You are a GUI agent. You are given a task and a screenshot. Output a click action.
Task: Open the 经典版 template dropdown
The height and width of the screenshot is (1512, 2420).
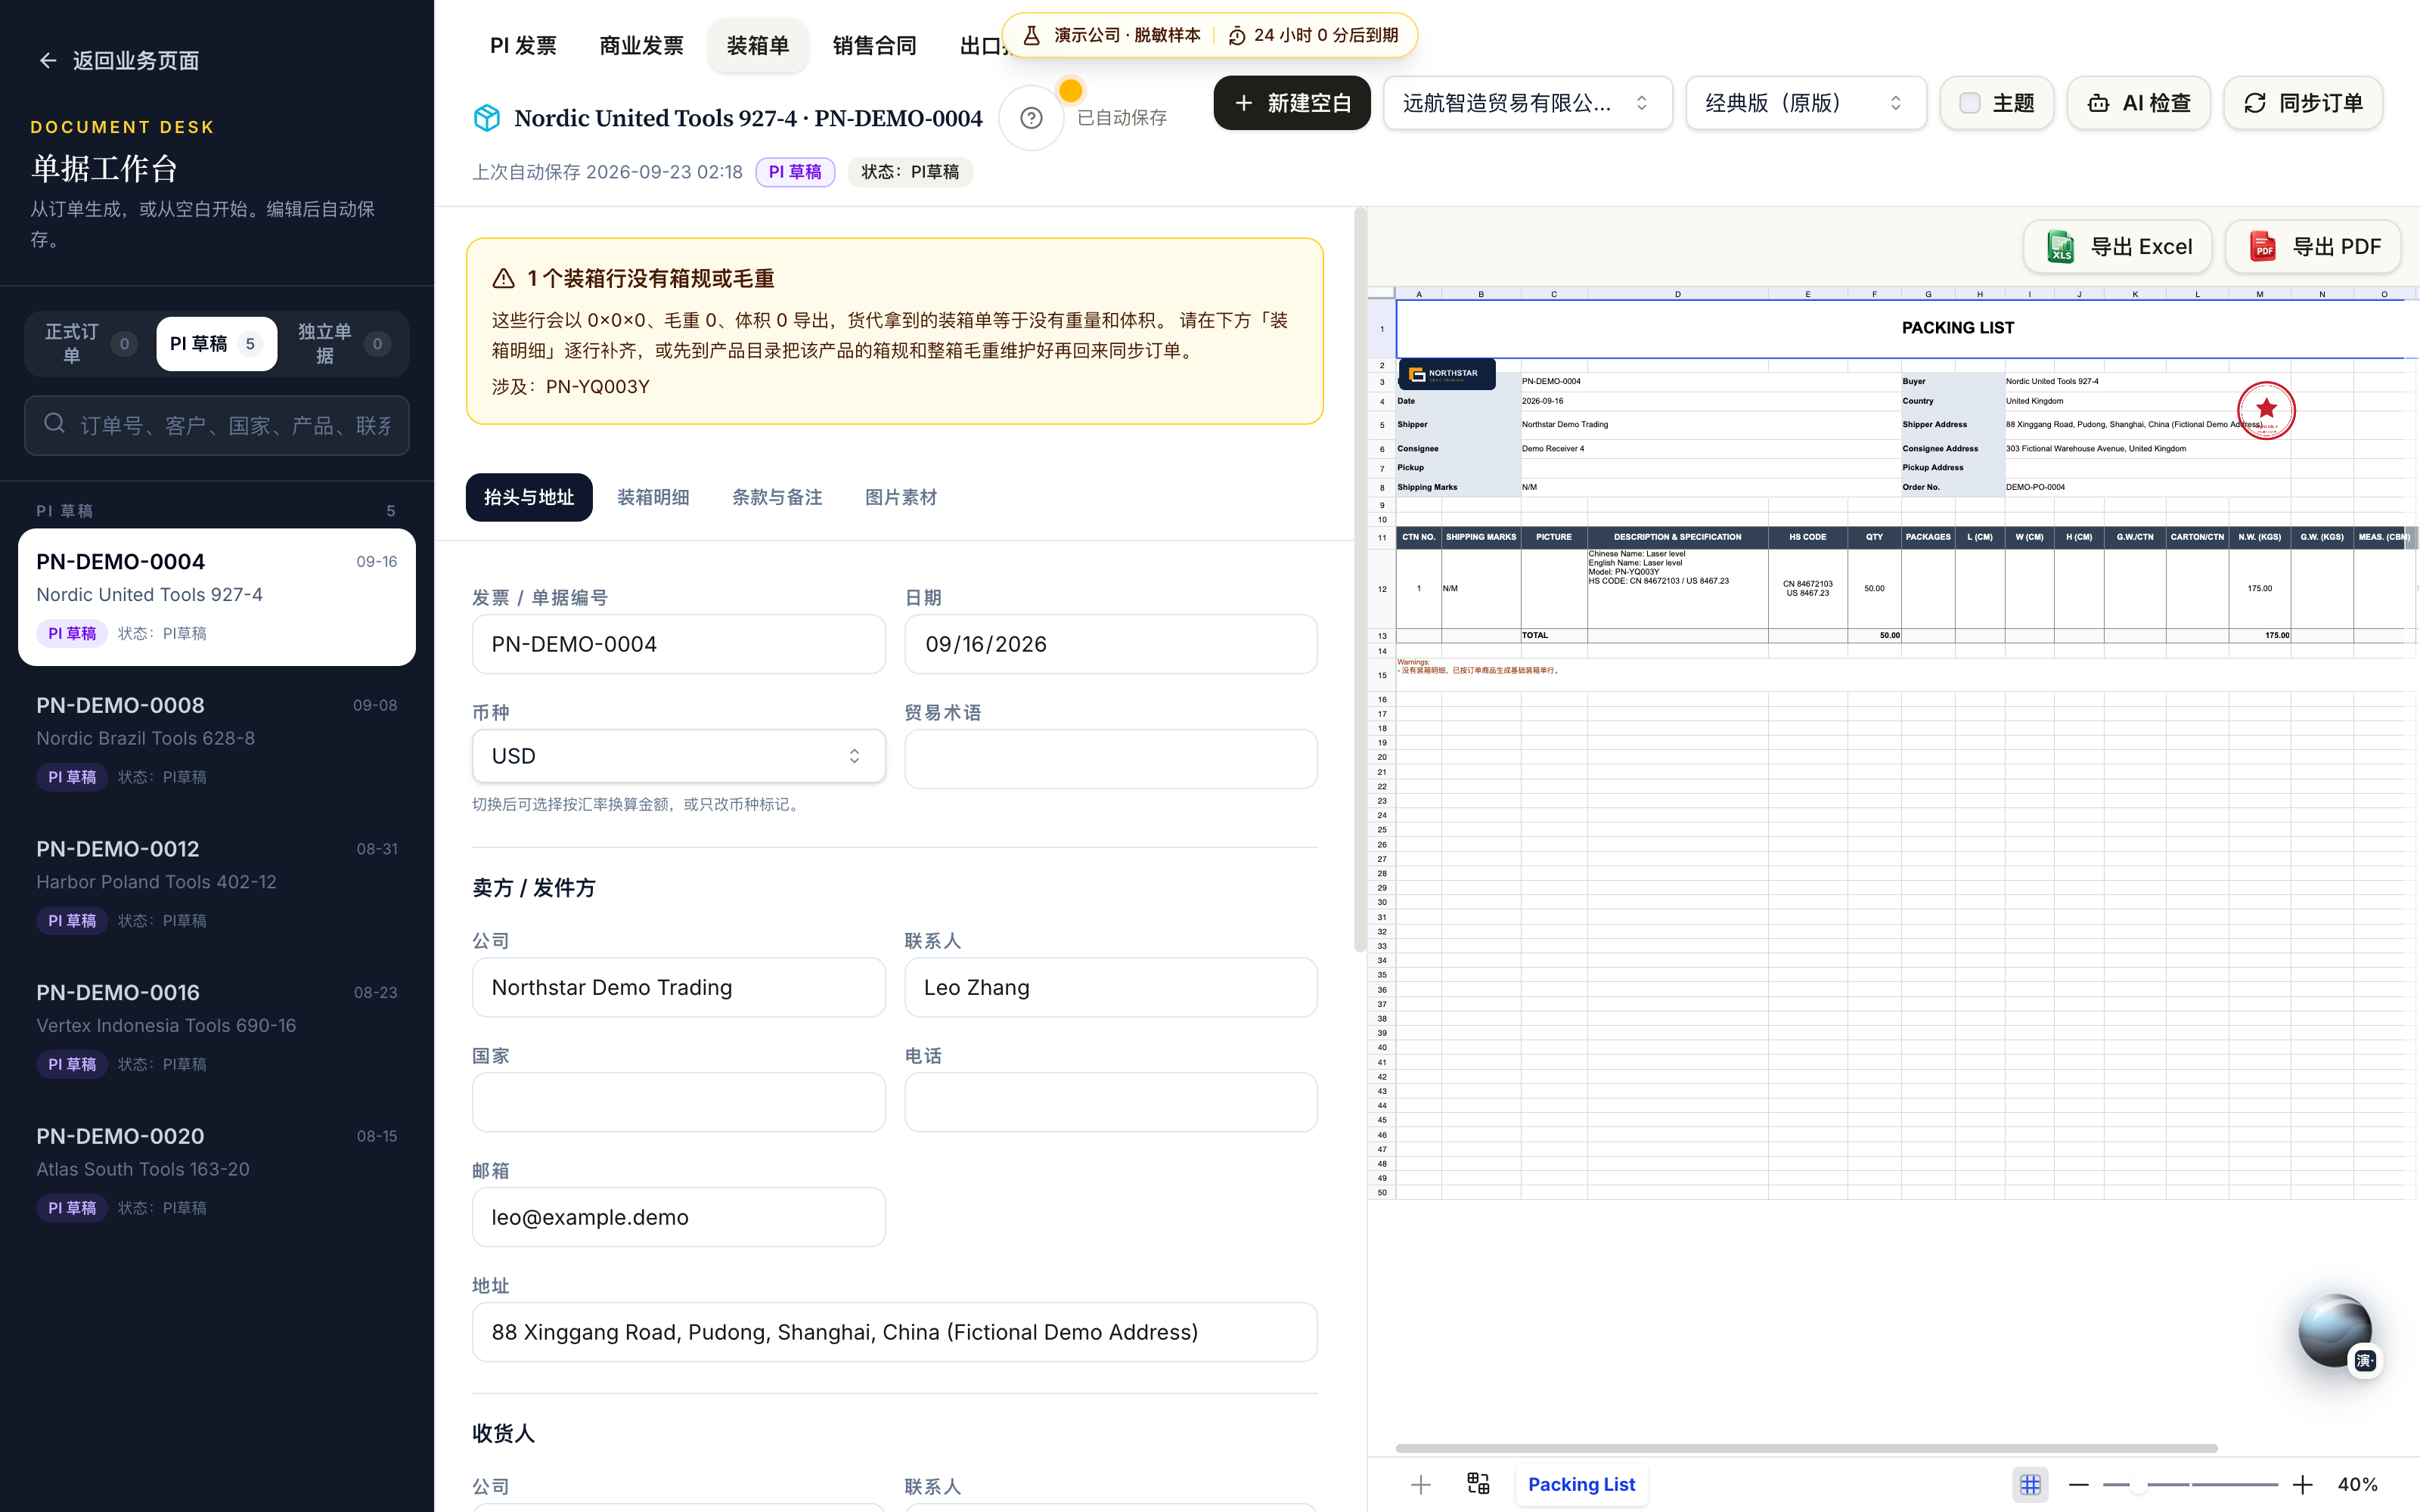click(x=1805, y=103)
